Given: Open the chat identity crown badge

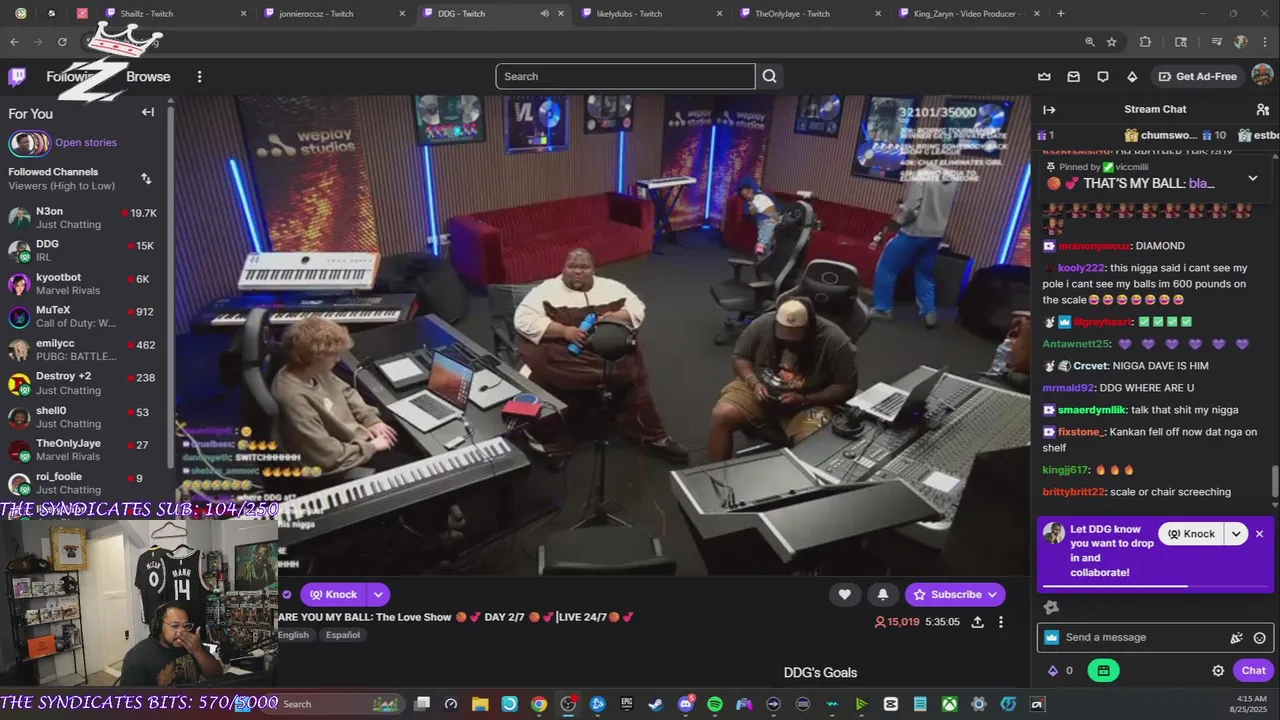Looking at the screenshot, I should 1051,638.
